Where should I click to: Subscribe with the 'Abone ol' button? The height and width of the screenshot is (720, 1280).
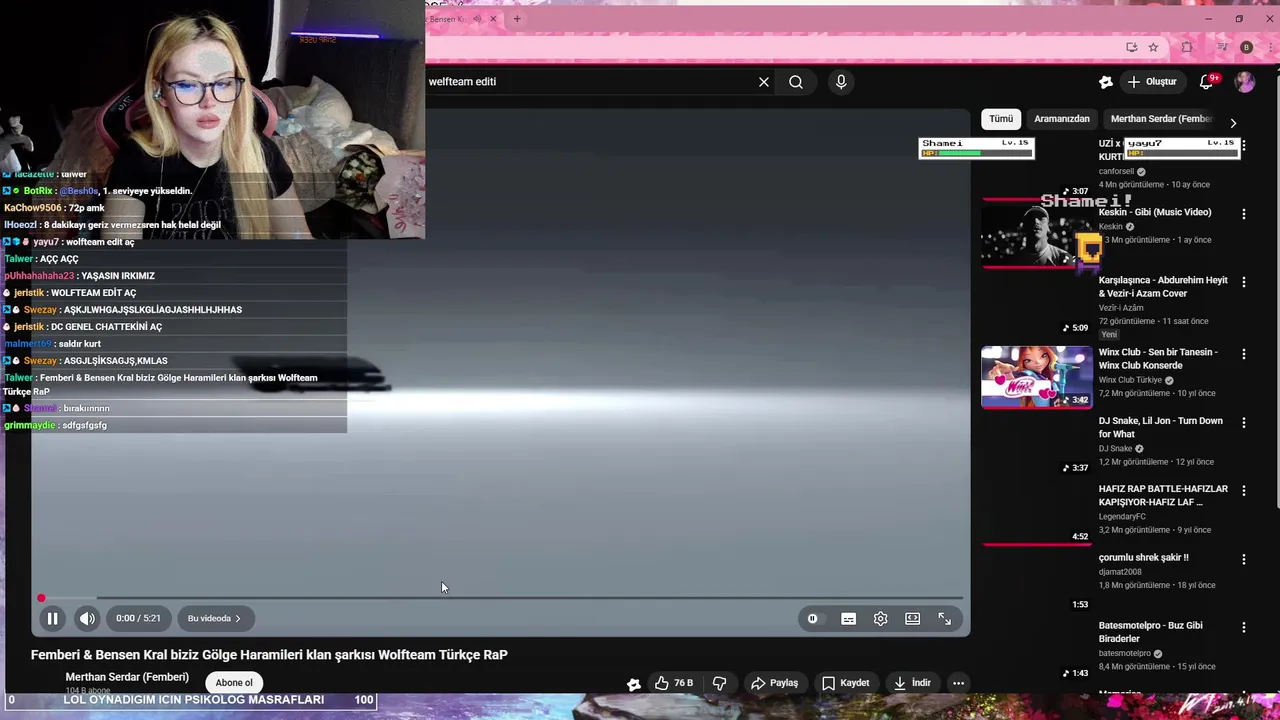click(234, 683)
